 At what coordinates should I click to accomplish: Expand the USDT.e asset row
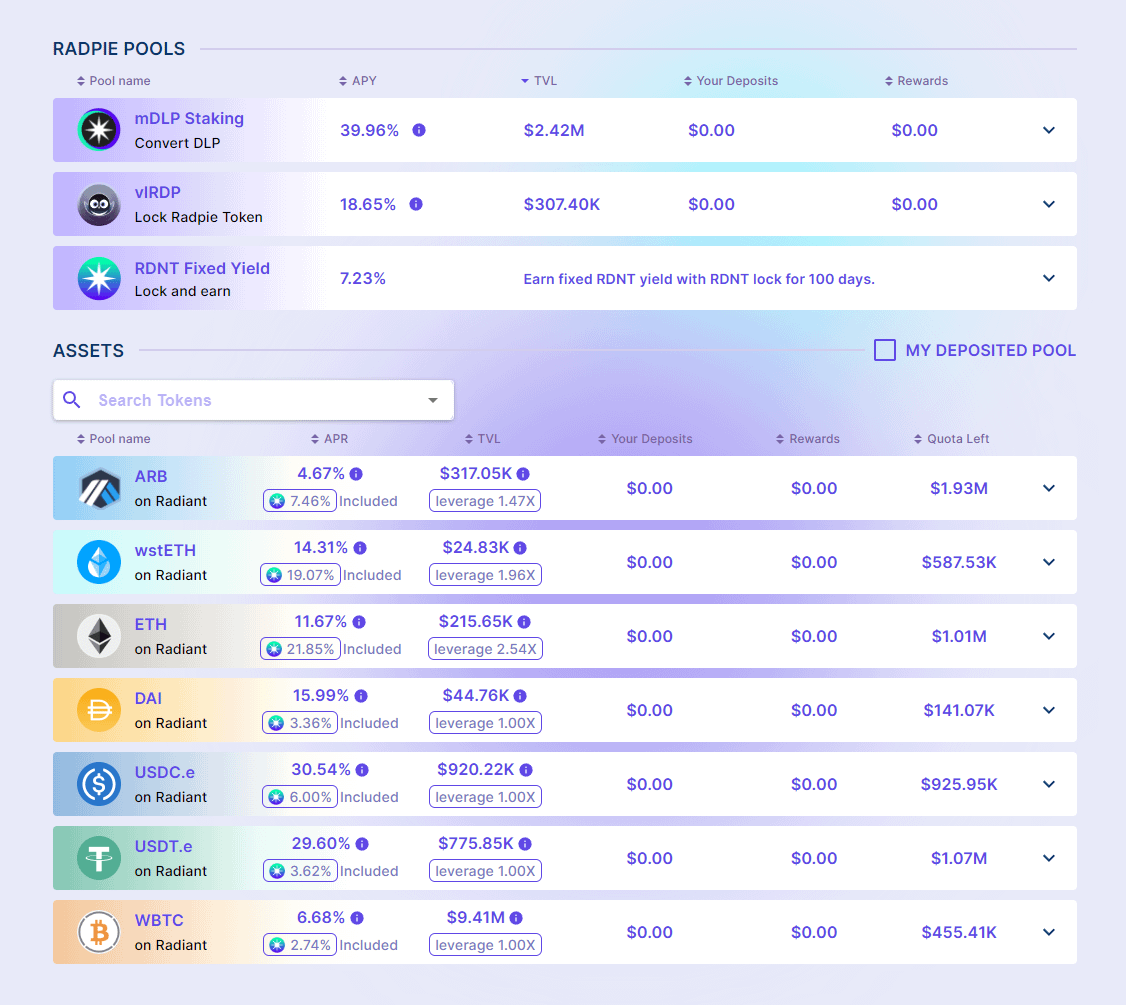click(x=1049, y=858)
